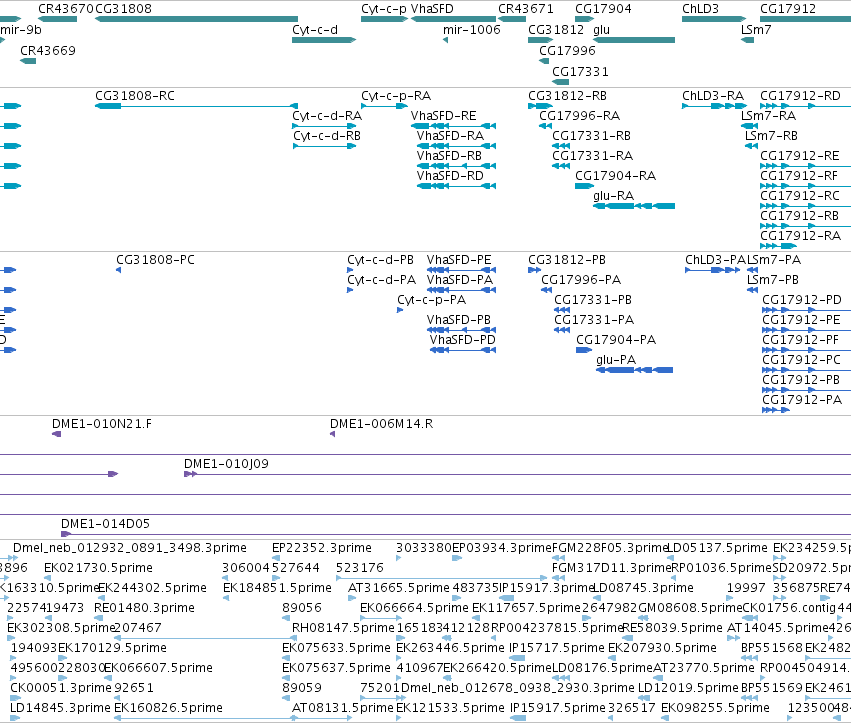Click the Dmel_neb_012932_0891_3498.3prime label
This screenshot has width=851, height=723.
[130, 548]
